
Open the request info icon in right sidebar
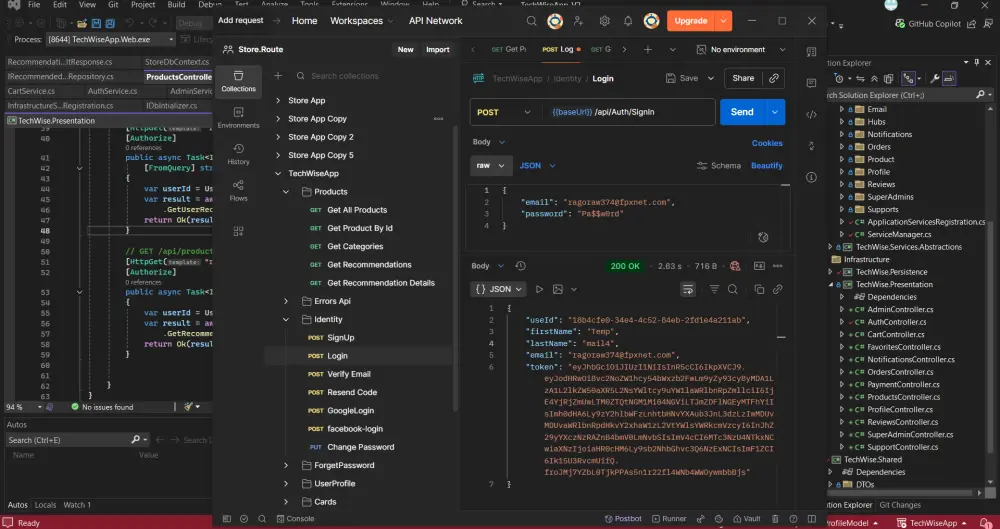pos(811,177)
